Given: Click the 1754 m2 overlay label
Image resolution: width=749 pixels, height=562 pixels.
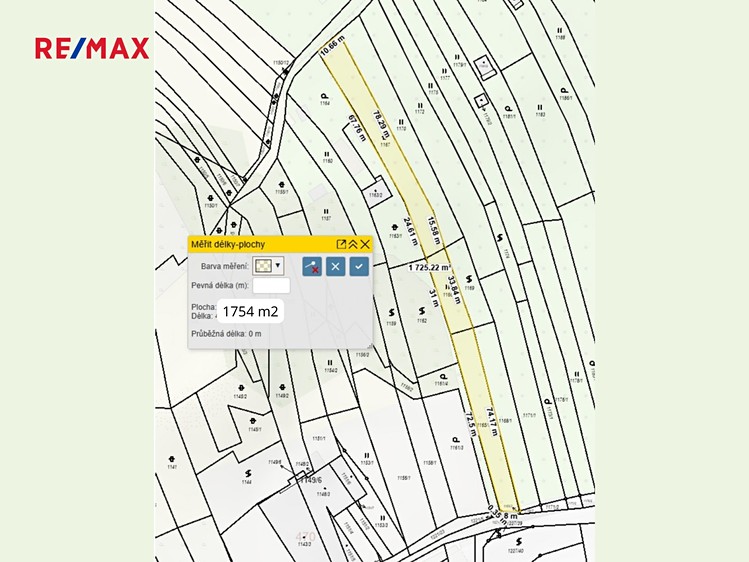Looking at the screenshot, I should tap(250, 311).
